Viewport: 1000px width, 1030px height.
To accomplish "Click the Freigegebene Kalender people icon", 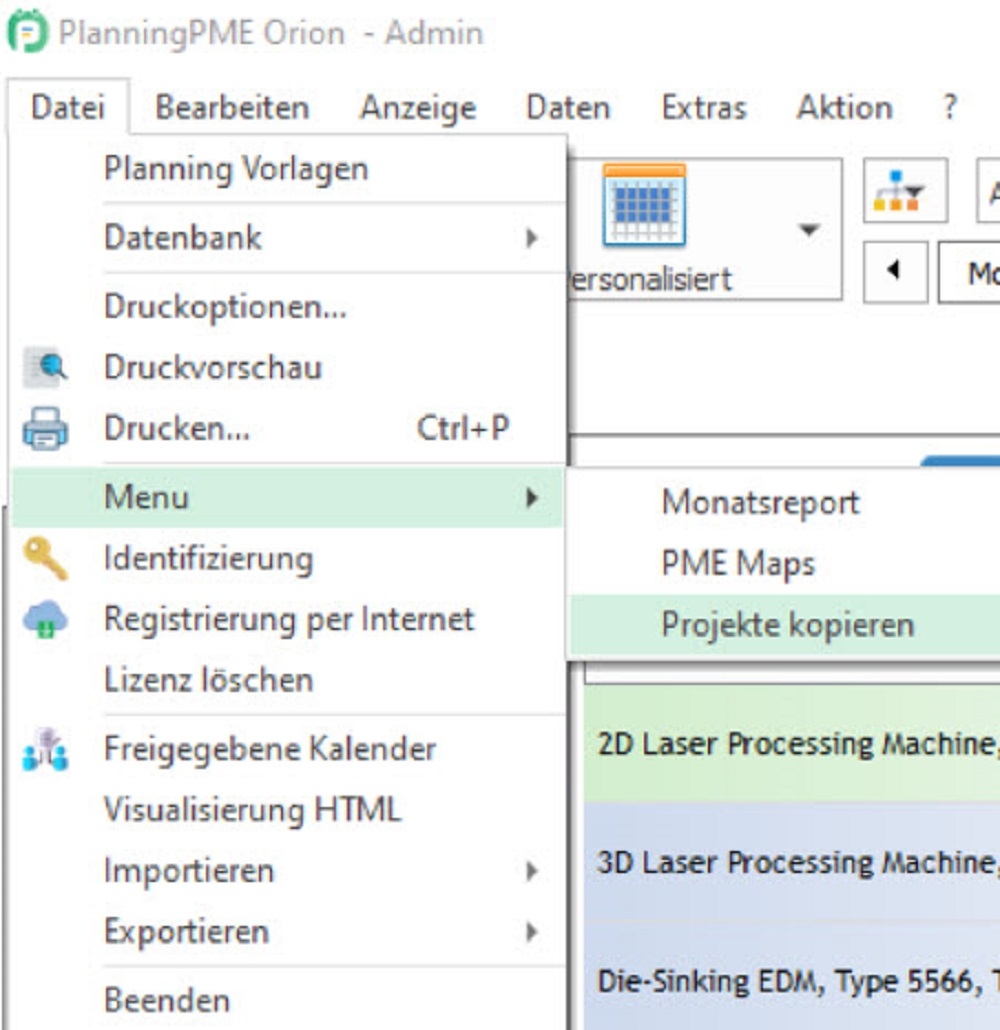I will coord(45,749).
